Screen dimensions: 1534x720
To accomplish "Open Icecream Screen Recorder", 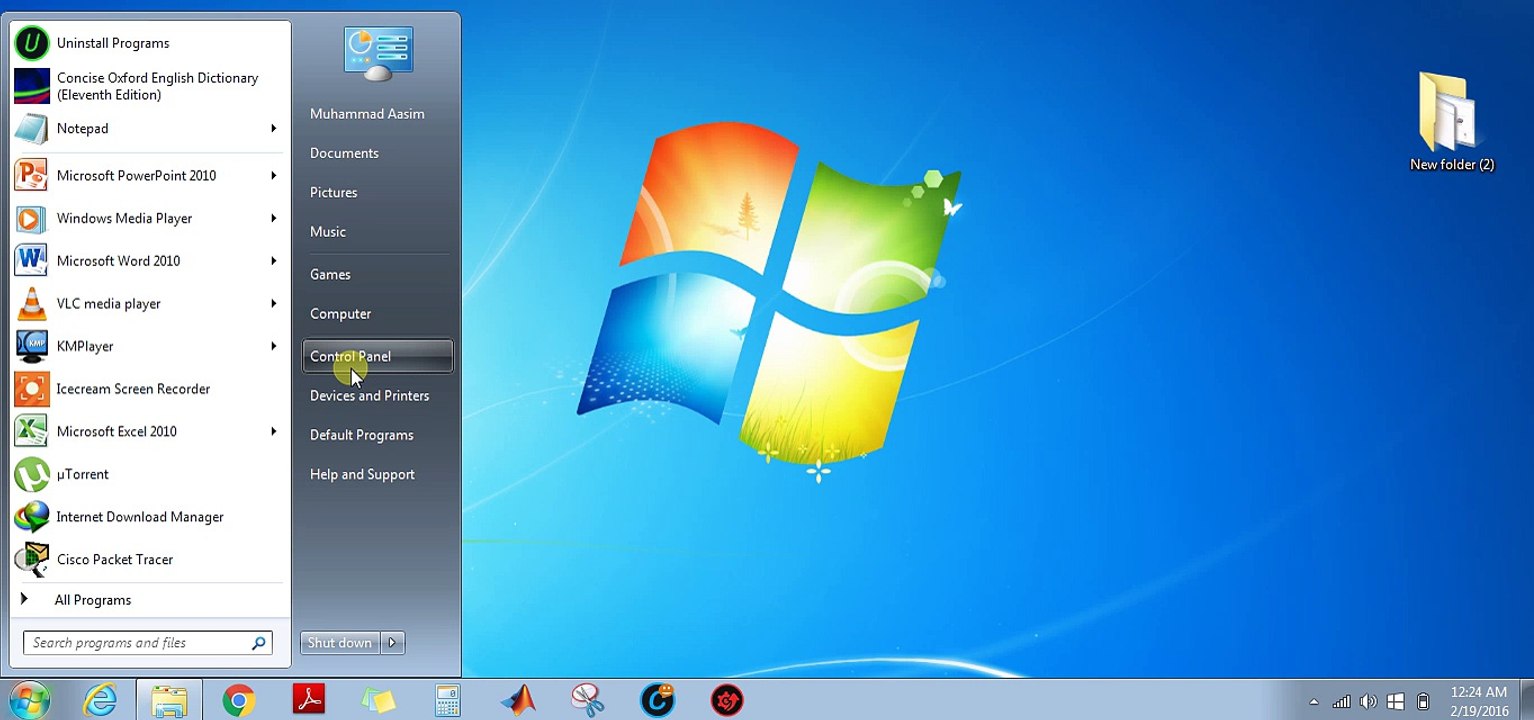I will point(150,389).
